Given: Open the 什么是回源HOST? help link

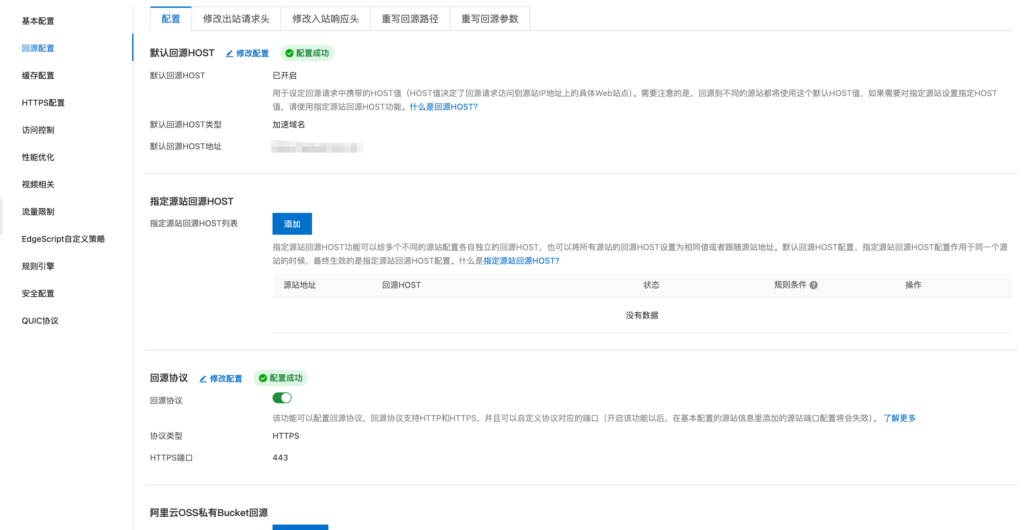Looking at the screenshot, I should point(443,106).
